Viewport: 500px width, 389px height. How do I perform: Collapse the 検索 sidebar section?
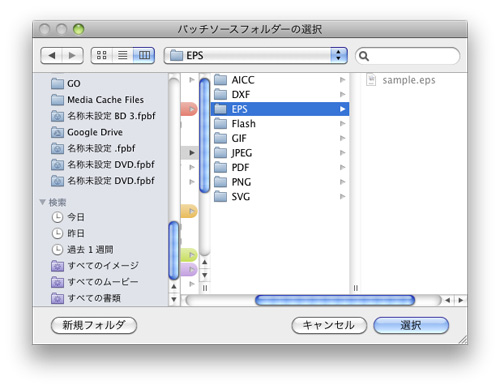(42, 202)
